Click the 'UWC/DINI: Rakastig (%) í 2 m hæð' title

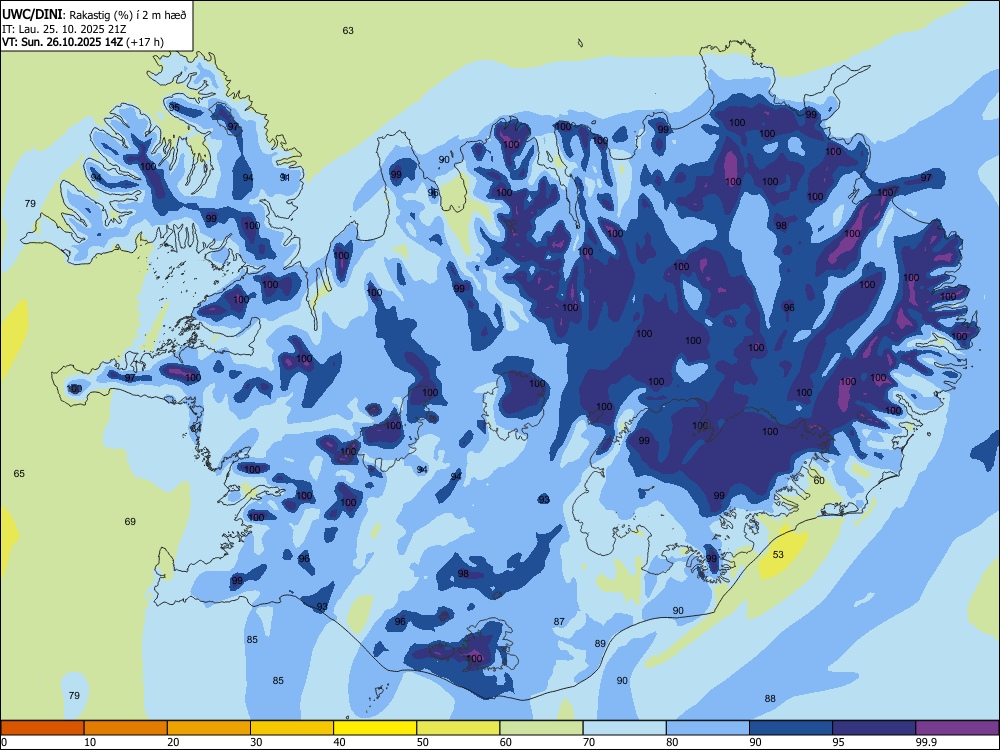click(x=94, y=15)
